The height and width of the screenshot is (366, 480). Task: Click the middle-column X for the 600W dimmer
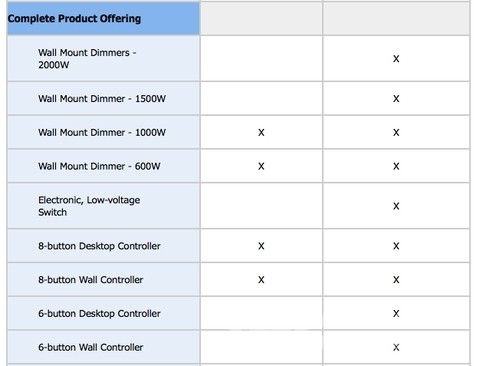tap(261, 166)
